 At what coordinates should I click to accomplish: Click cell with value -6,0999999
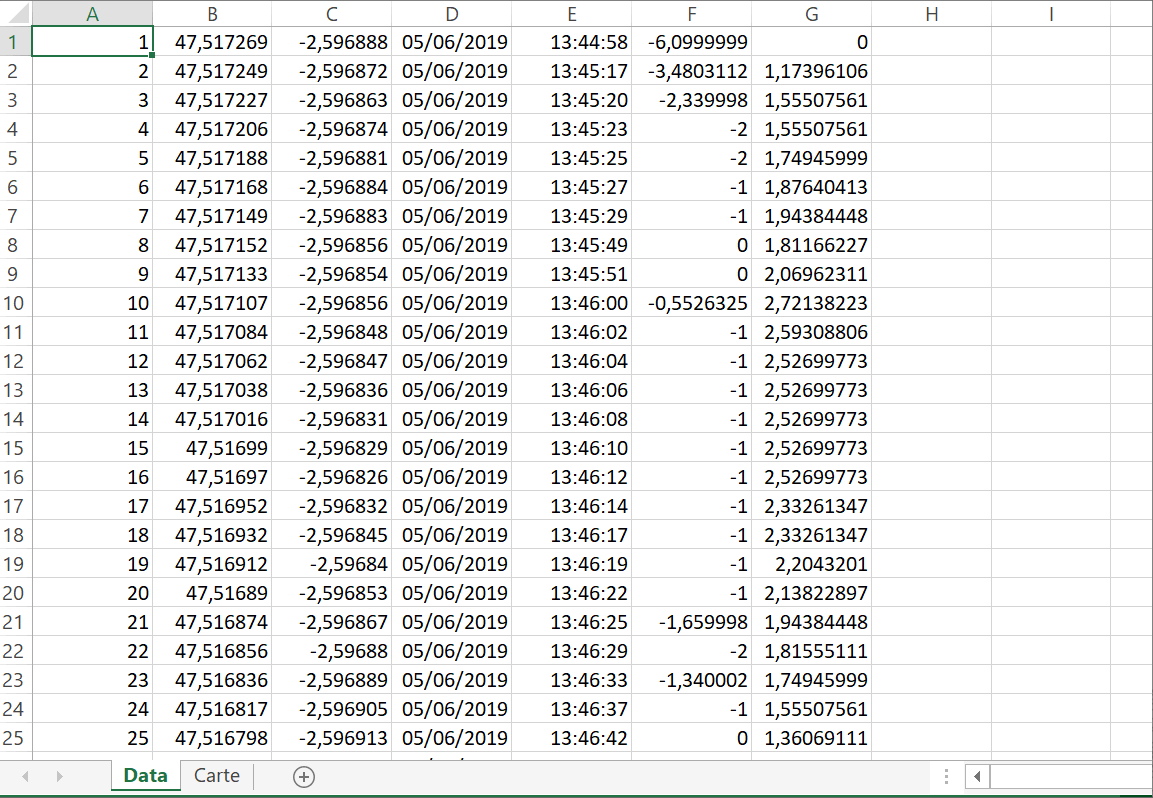pyautogui.click(x=691, y=42)
